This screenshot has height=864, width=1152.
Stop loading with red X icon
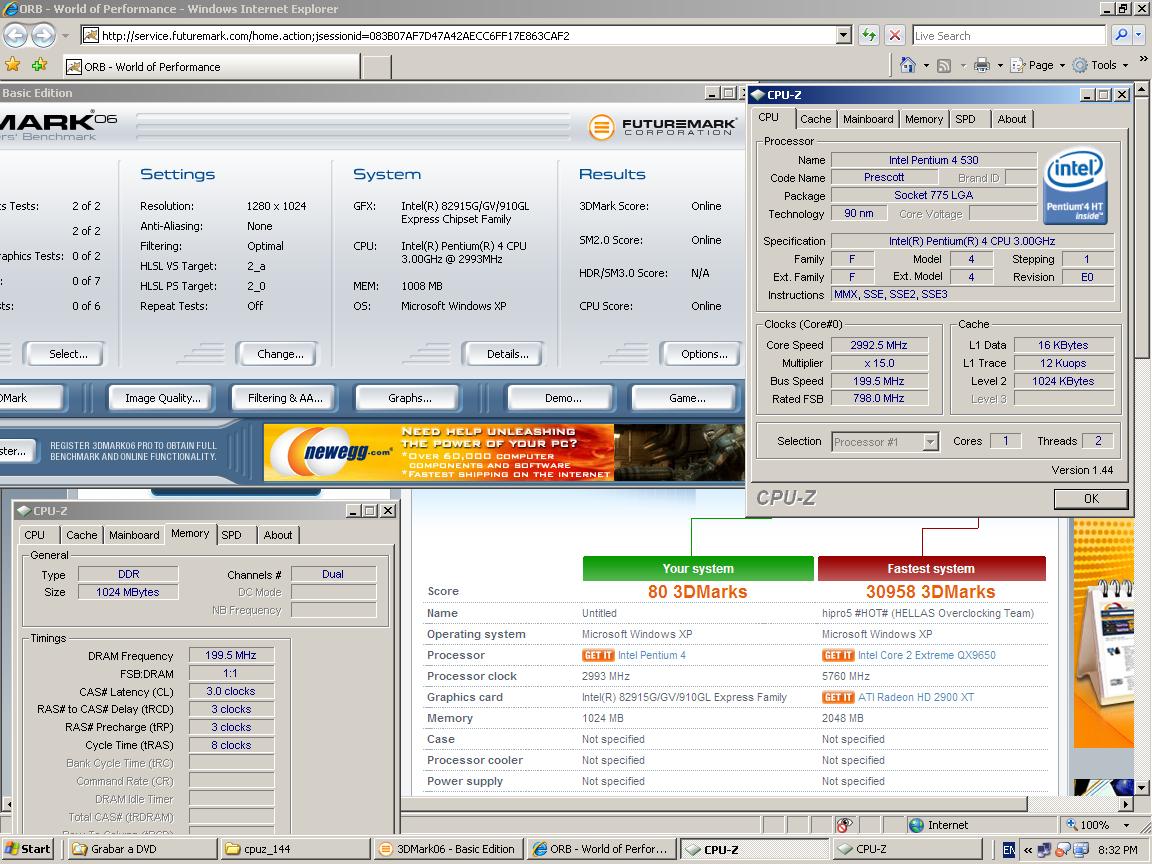click(894, 35)
